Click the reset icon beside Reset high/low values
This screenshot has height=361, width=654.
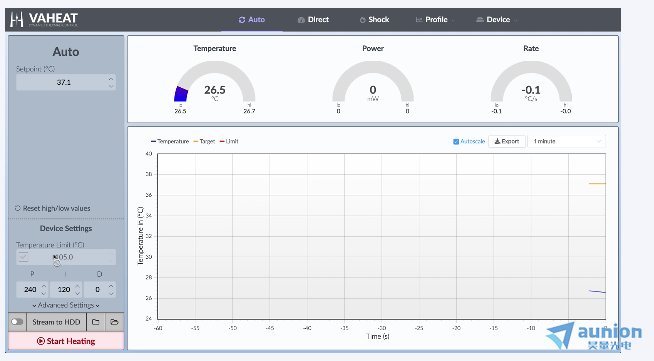coord(18,208)
